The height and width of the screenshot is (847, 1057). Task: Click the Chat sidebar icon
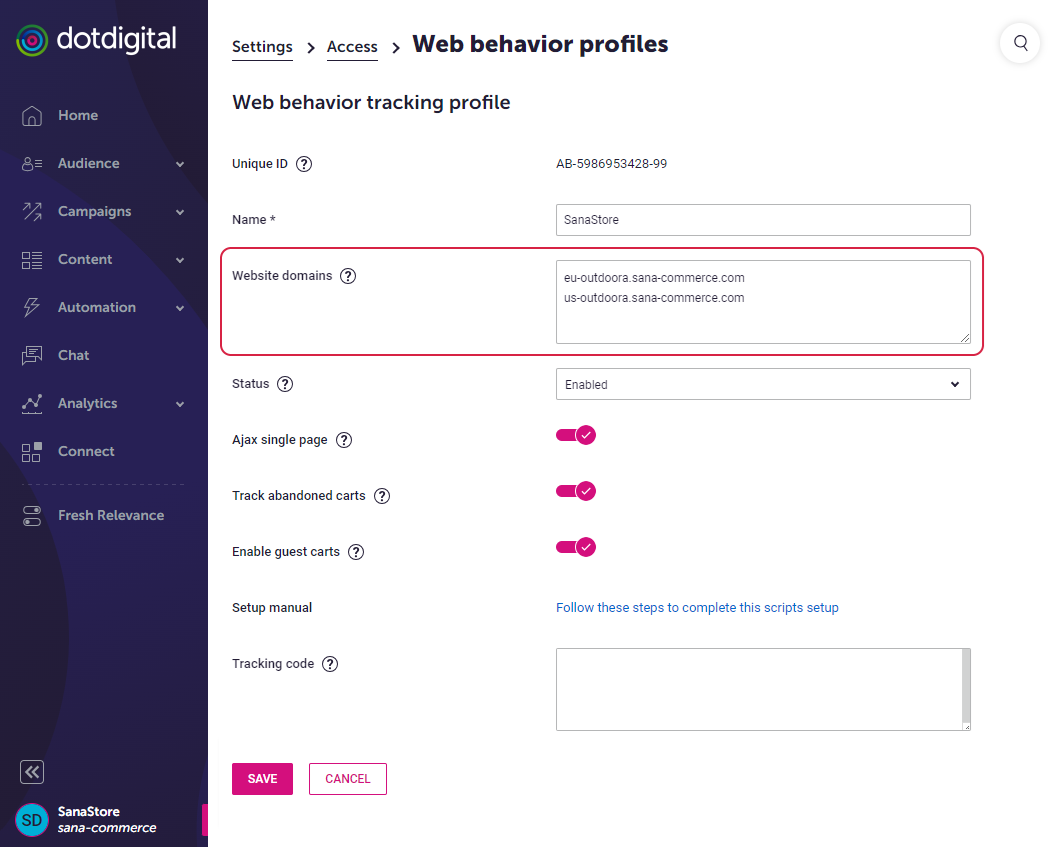pos(32,355)
